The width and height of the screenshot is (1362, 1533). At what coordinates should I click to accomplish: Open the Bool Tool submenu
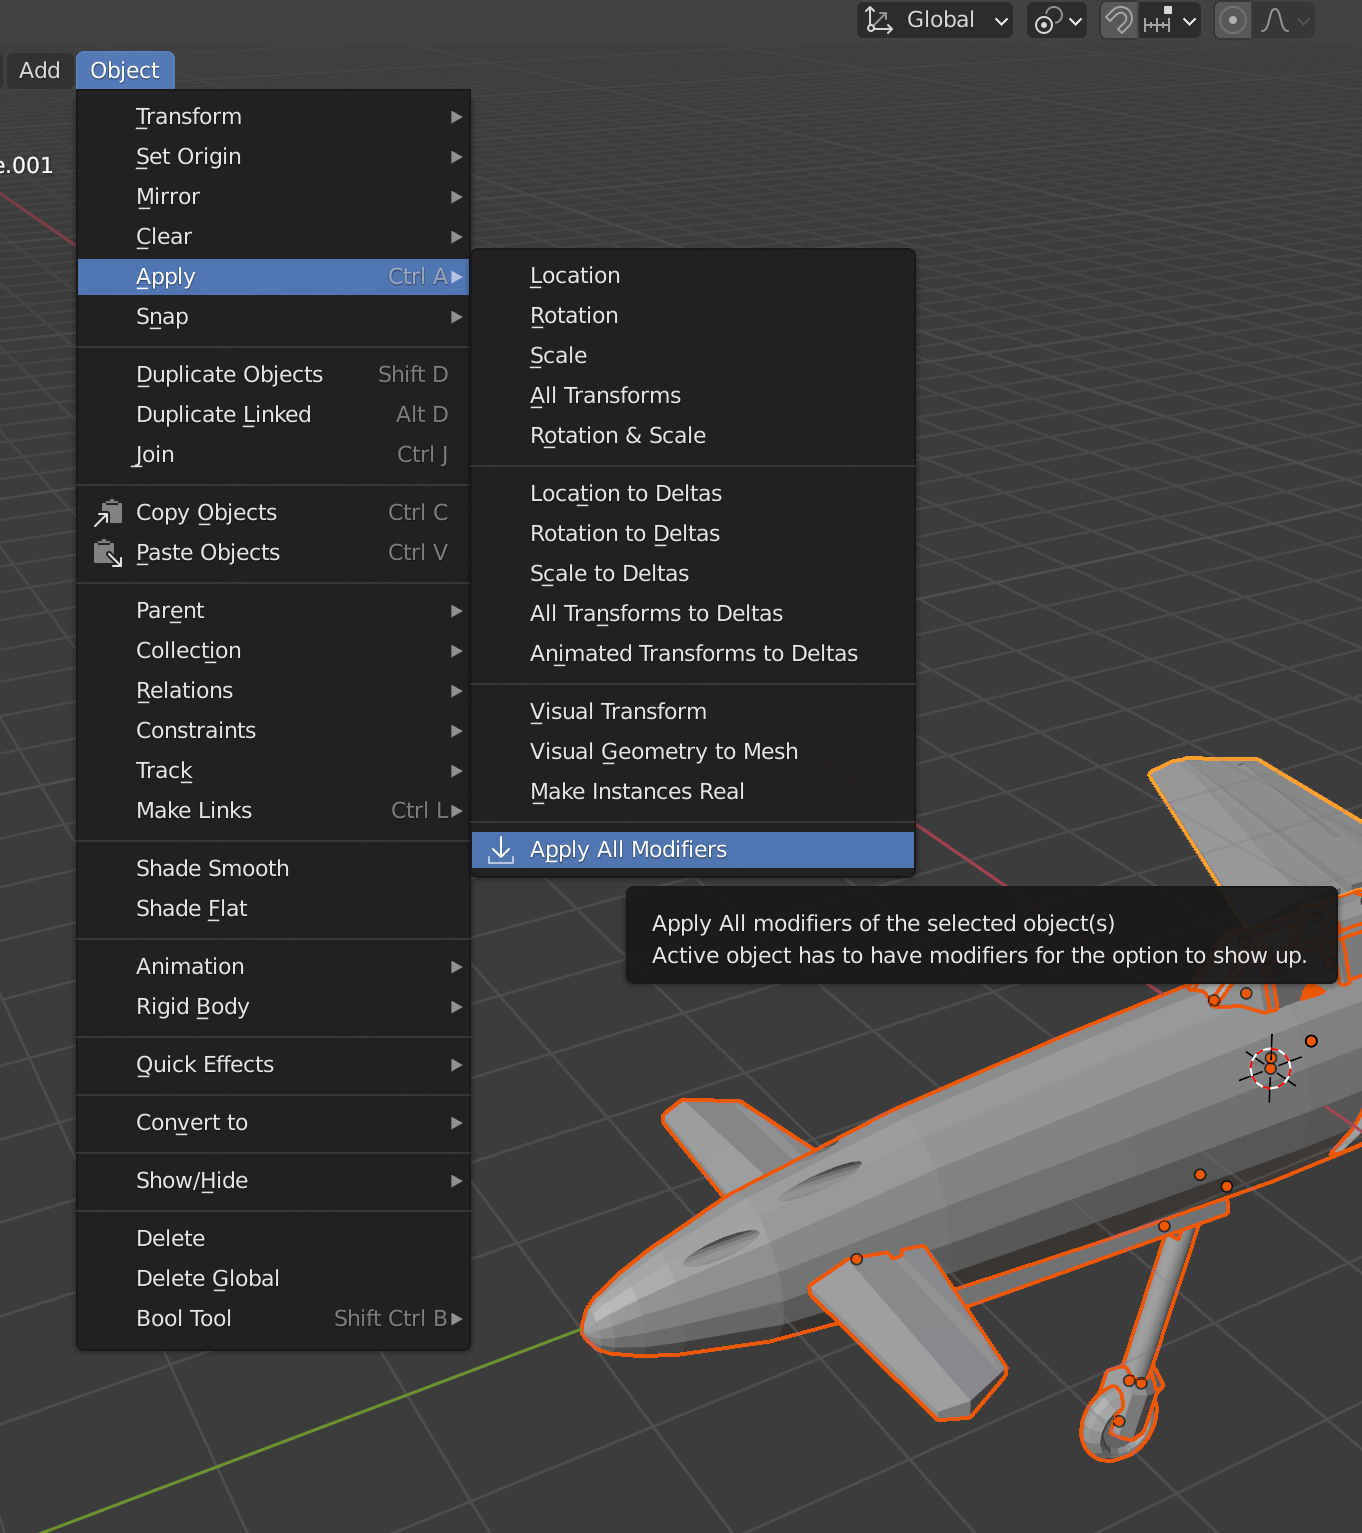pos(273,1319)
